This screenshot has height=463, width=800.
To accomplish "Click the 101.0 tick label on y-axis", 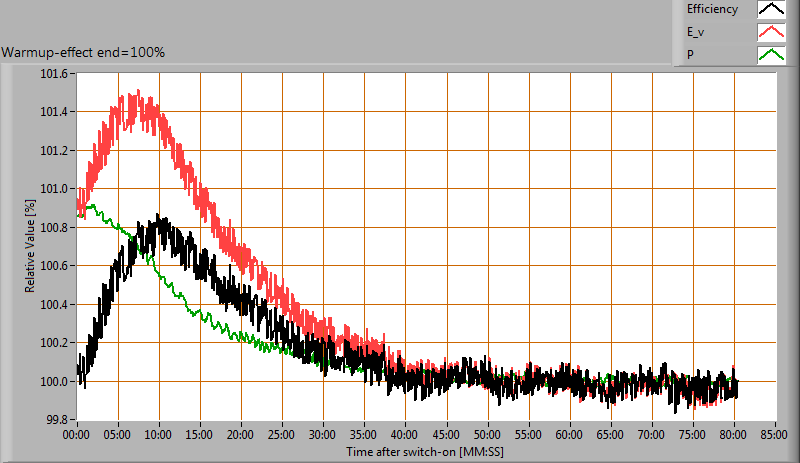I will [52, 189].
